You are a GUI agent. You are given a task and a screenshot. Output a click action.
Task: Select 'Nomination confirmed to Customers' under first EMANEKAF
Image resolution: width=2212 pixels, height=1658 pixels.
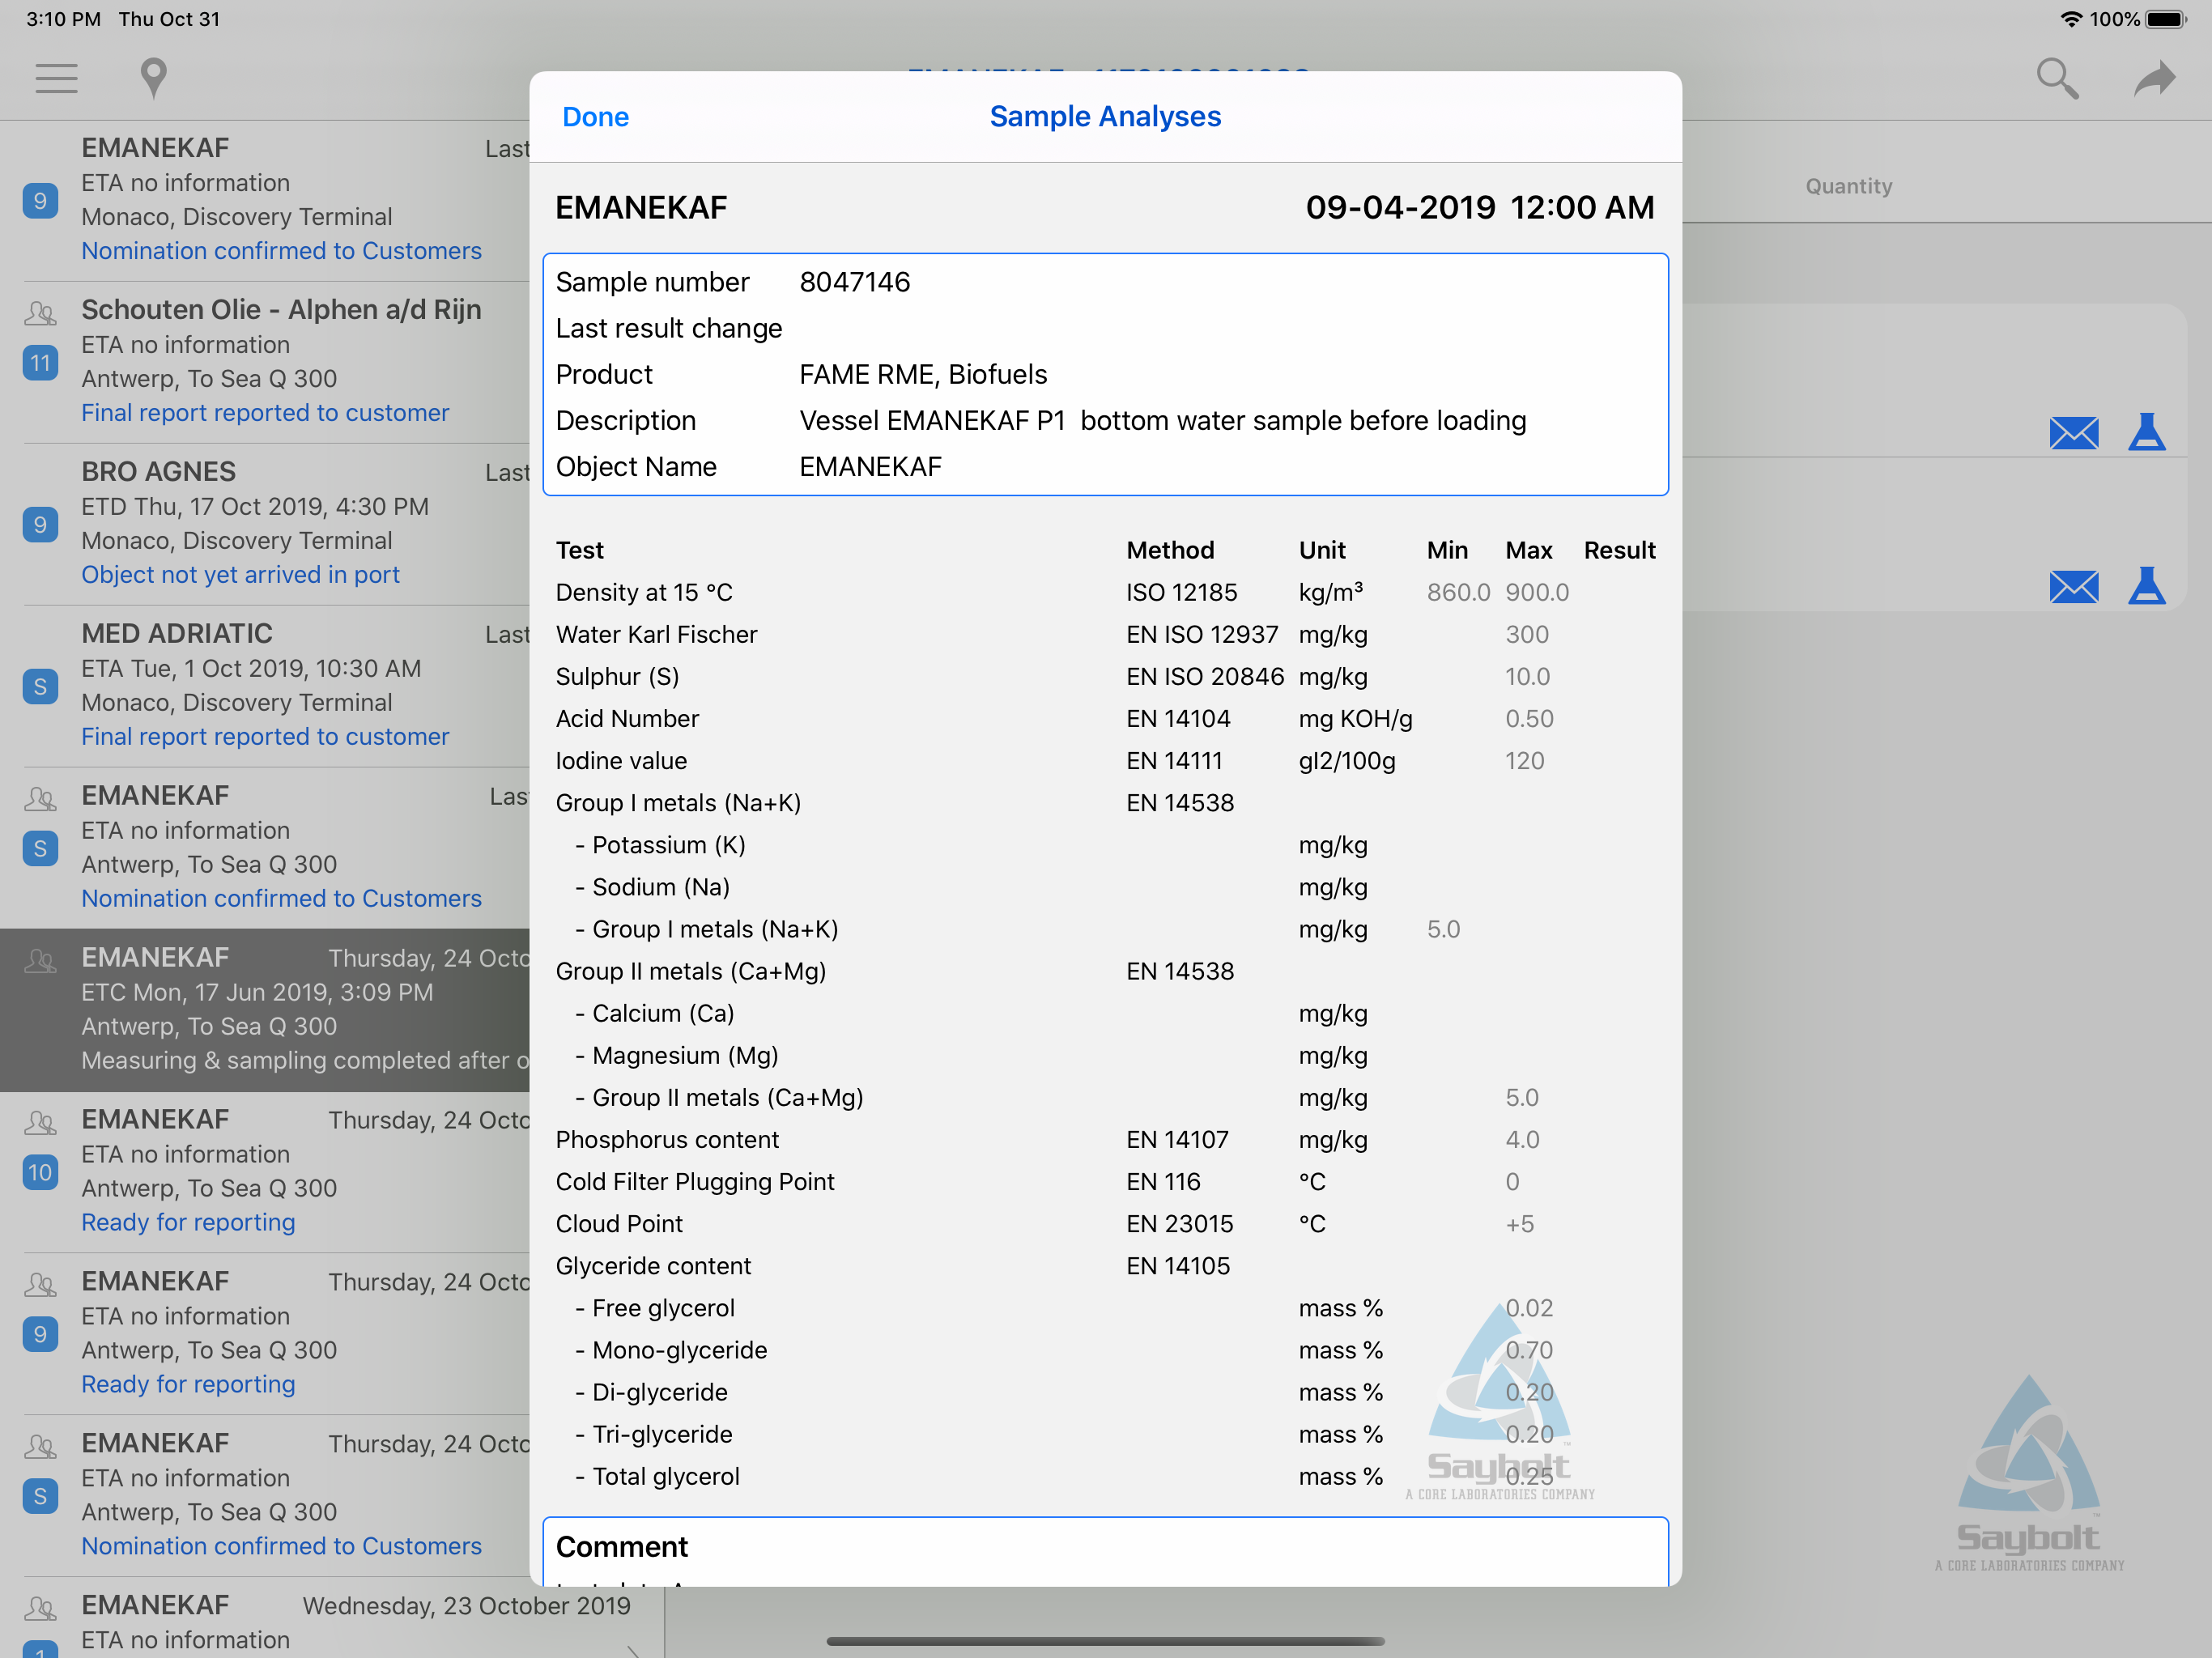pyautogui.click(x=281, y=251)
